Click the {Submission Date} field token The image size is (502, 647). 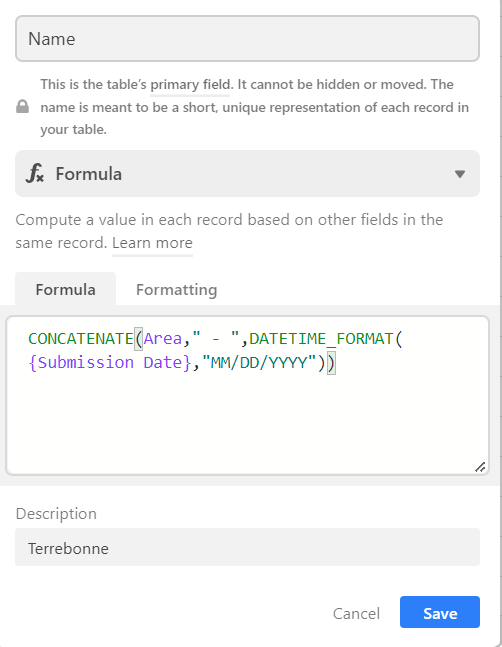click(110, 363)
